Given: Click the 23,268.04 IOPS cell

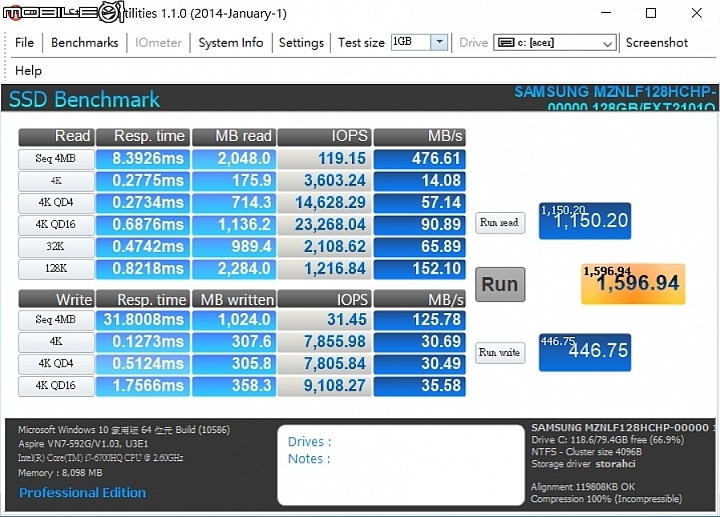Looking at the screenshot, I should [324, 225].
